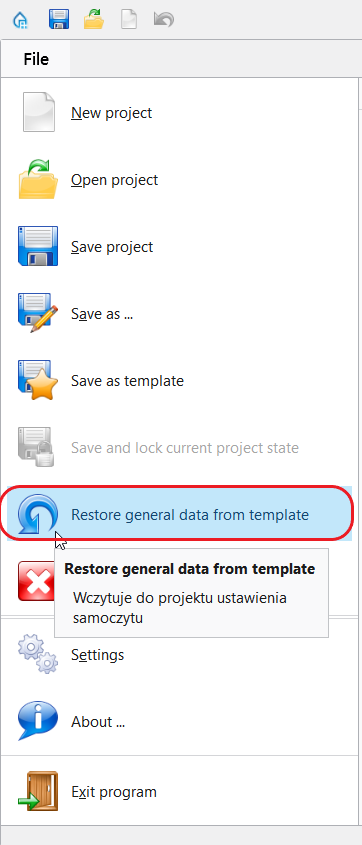Click the locked disk save state icon
Viewport: 362px width, 845px height.
(38, 447)
